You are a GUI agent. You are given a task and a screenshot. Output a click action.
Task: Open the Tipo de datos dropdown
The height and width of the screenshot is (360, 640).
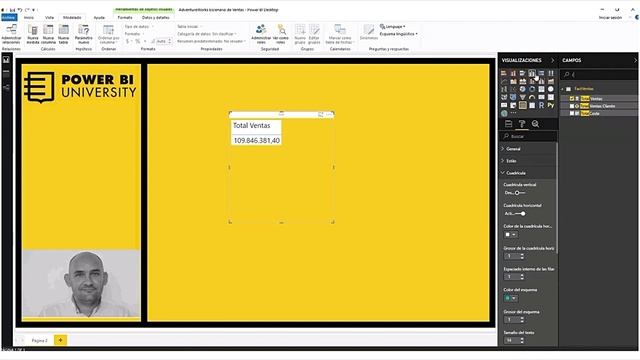tap(139, 27)
